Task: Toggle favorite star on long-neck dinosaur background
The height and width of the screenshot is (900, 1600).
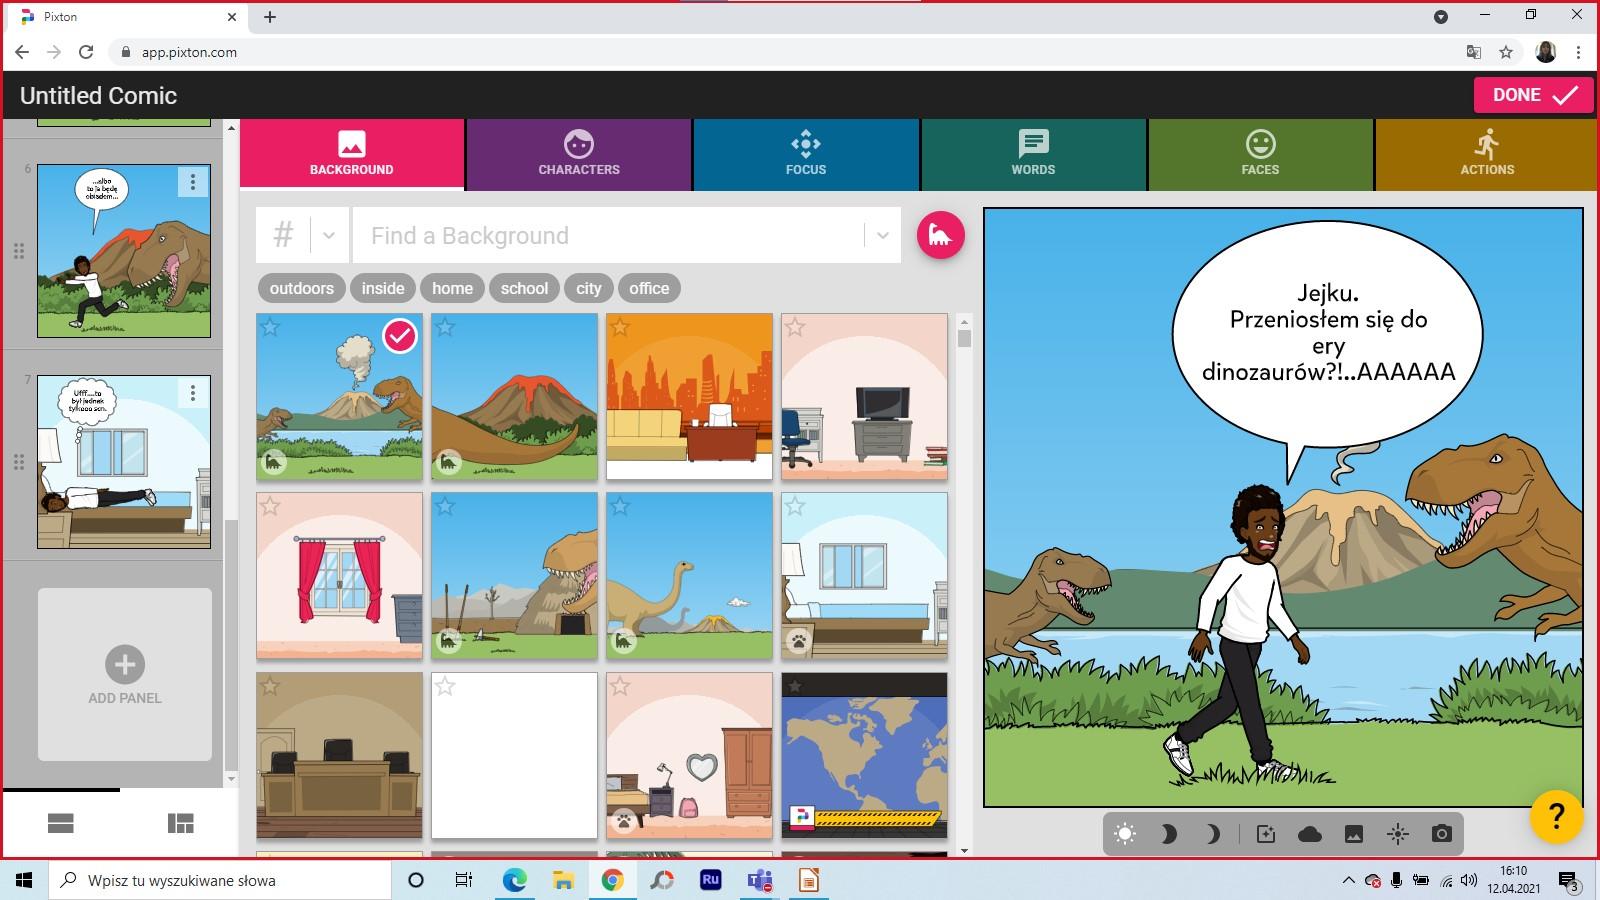Action: pyautogui.click(x=620, y=507)
